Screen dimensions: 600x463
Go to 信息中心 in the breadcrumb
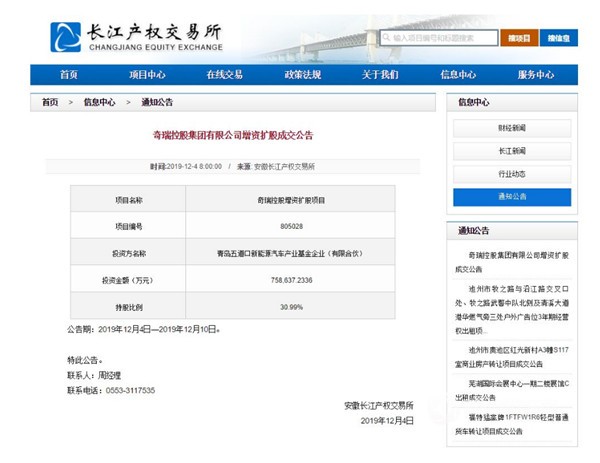click(99, 102)
